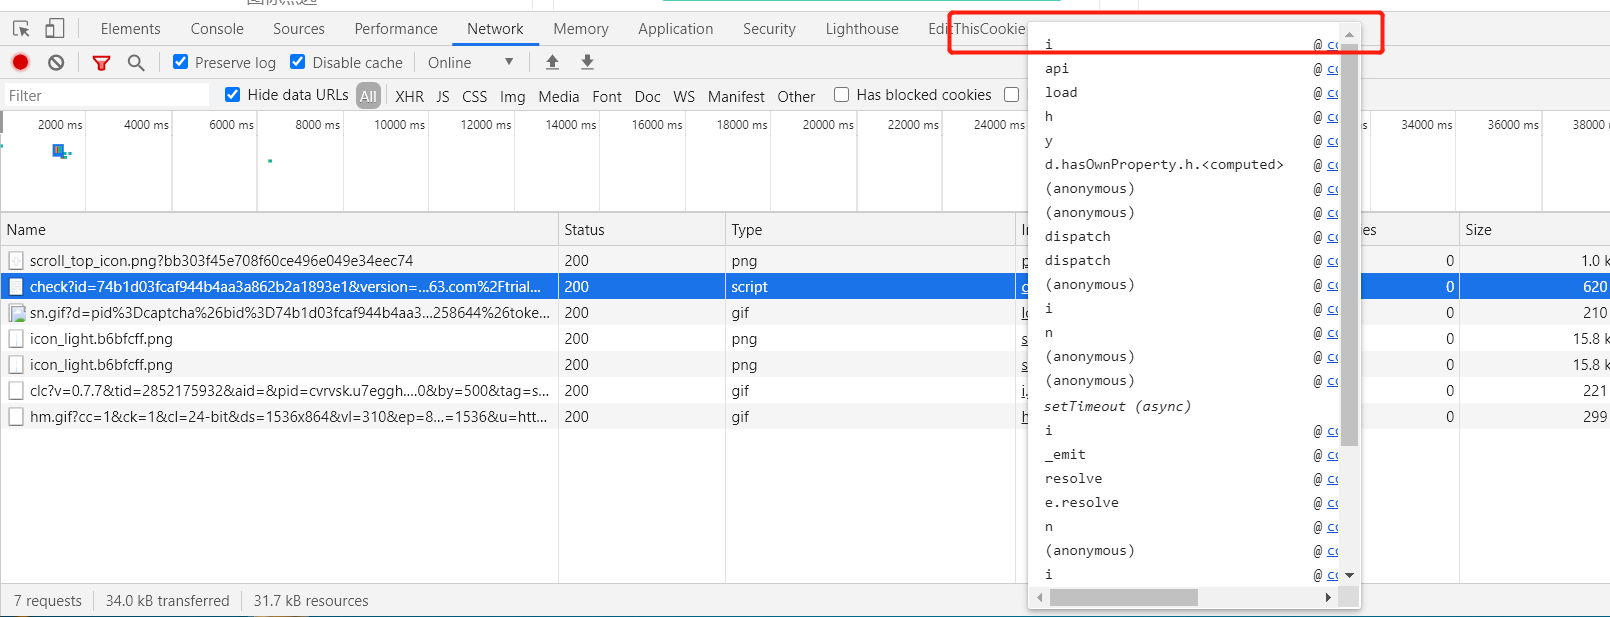Clear the network log
This screenshot has height=617, width=1610.
pos(56,62)
